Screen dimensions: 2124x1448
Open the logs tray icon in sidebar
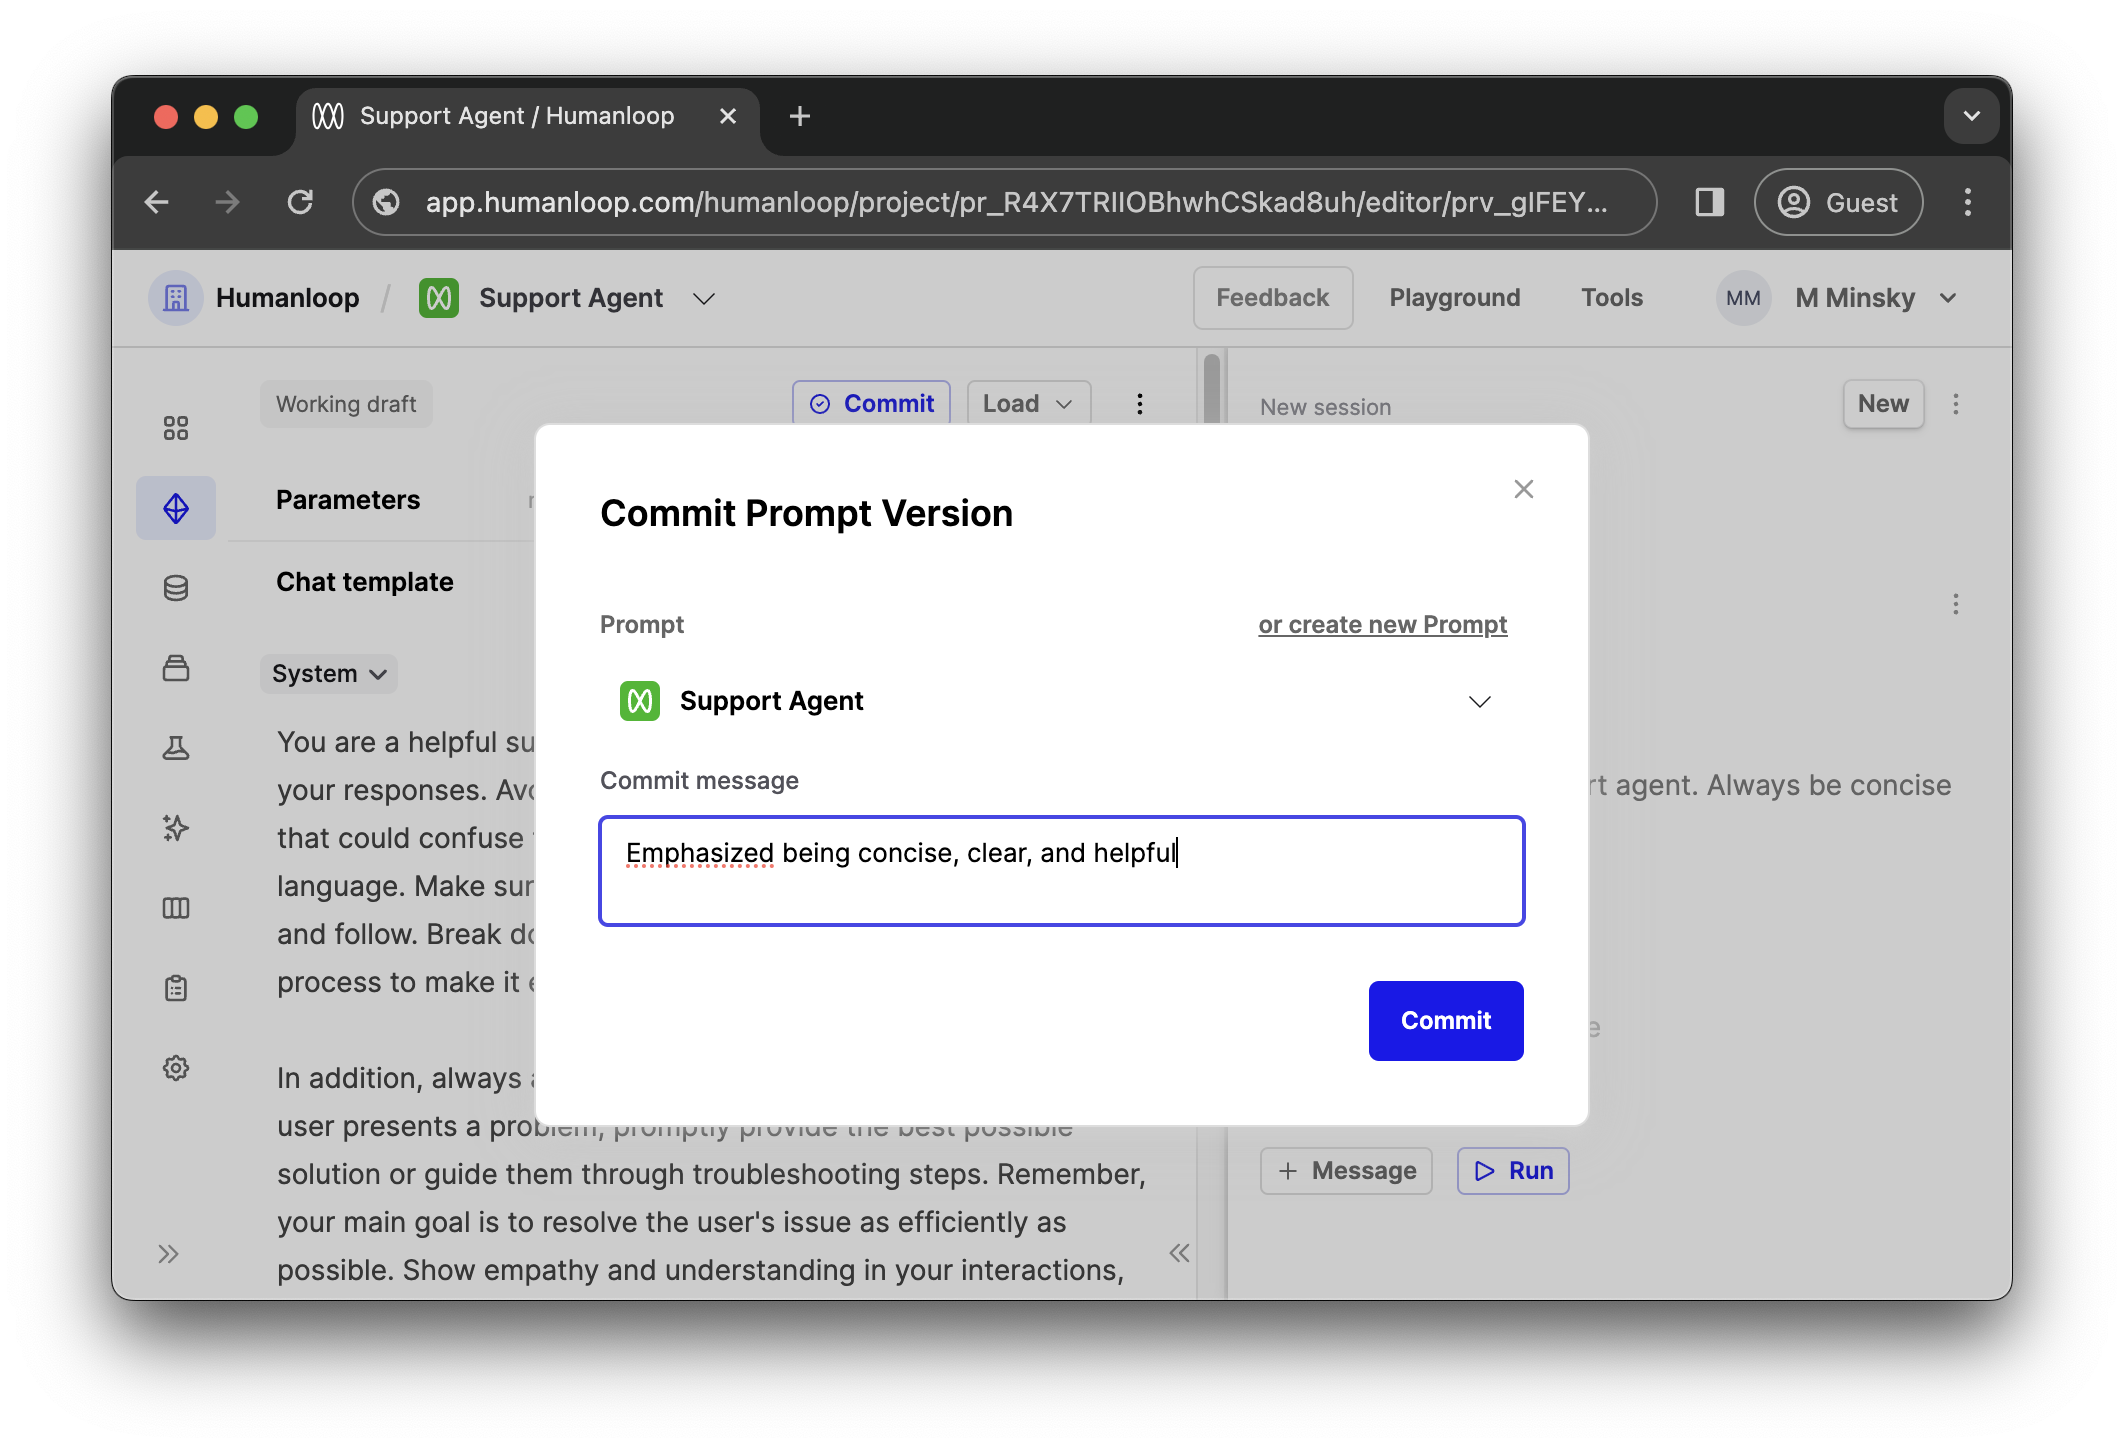pos(176,668)
